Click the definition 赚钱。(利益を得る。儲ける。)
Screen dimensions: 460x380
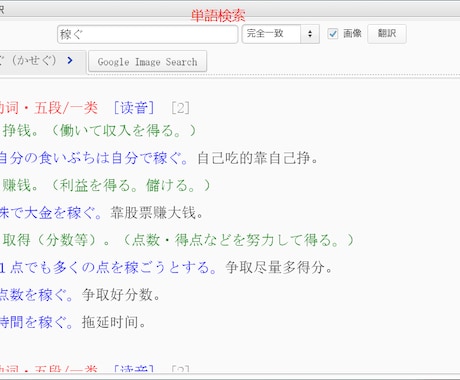106,185
